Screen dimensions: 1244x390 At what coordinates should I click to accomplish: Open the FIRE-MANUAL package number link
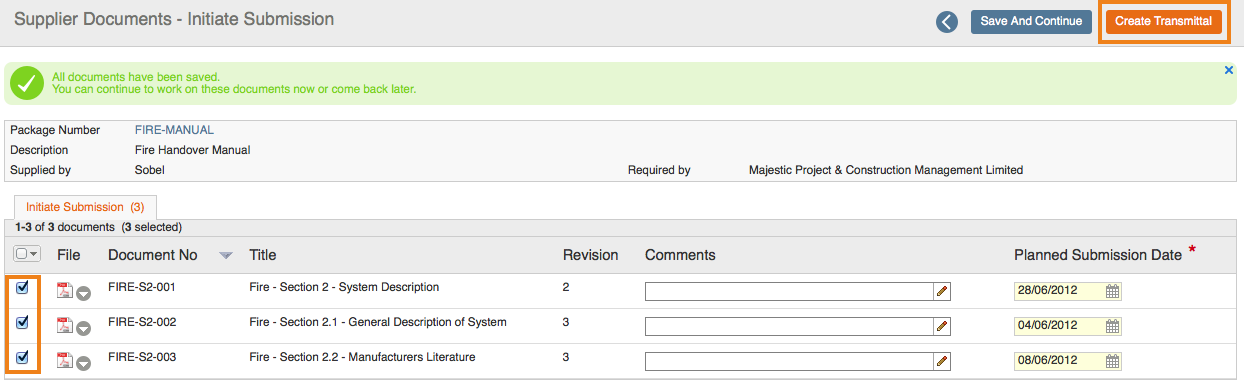tap(174, 130)
